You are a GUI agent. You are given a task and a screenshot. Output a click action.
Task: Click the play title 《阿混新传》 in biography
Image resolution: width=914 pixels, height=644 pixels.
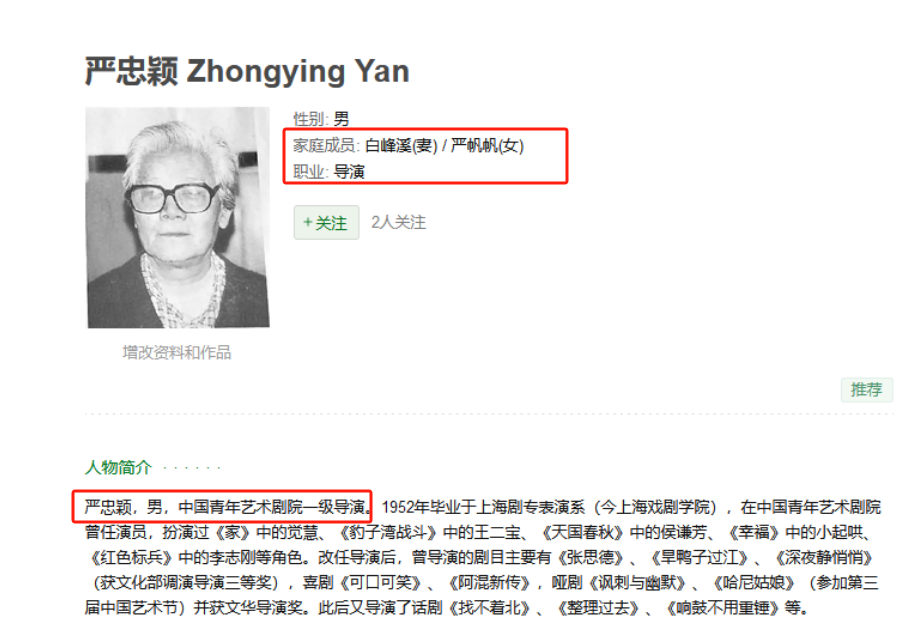489,583
